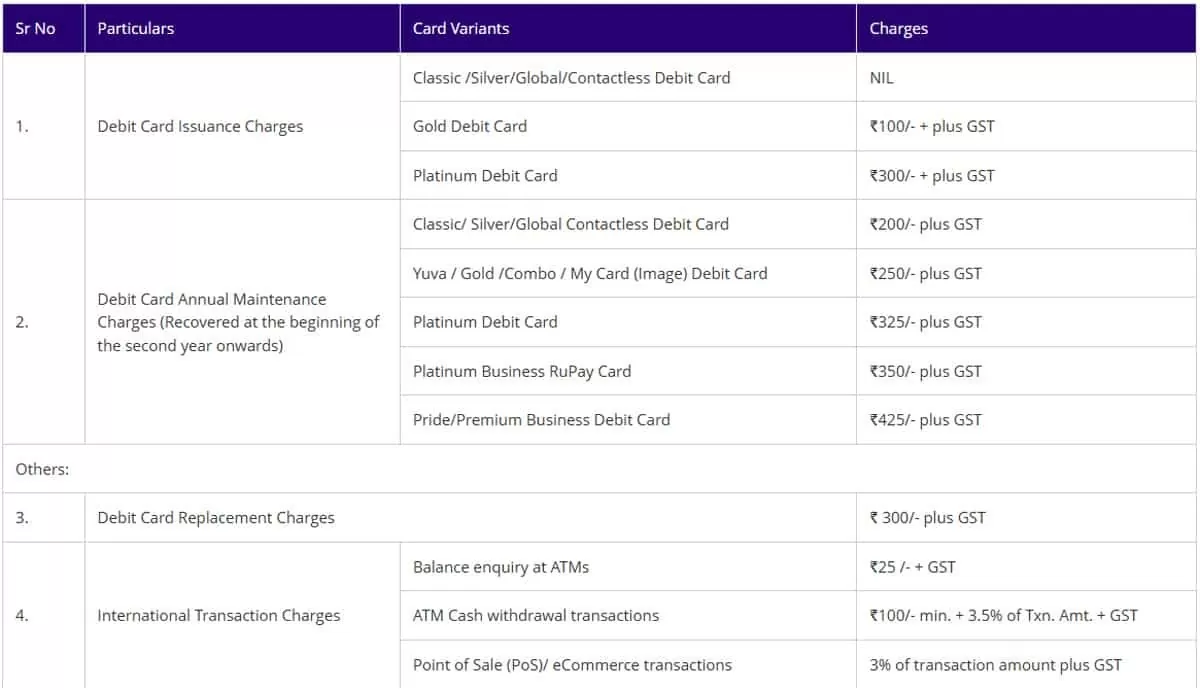Click the Particulars column header

136,28
